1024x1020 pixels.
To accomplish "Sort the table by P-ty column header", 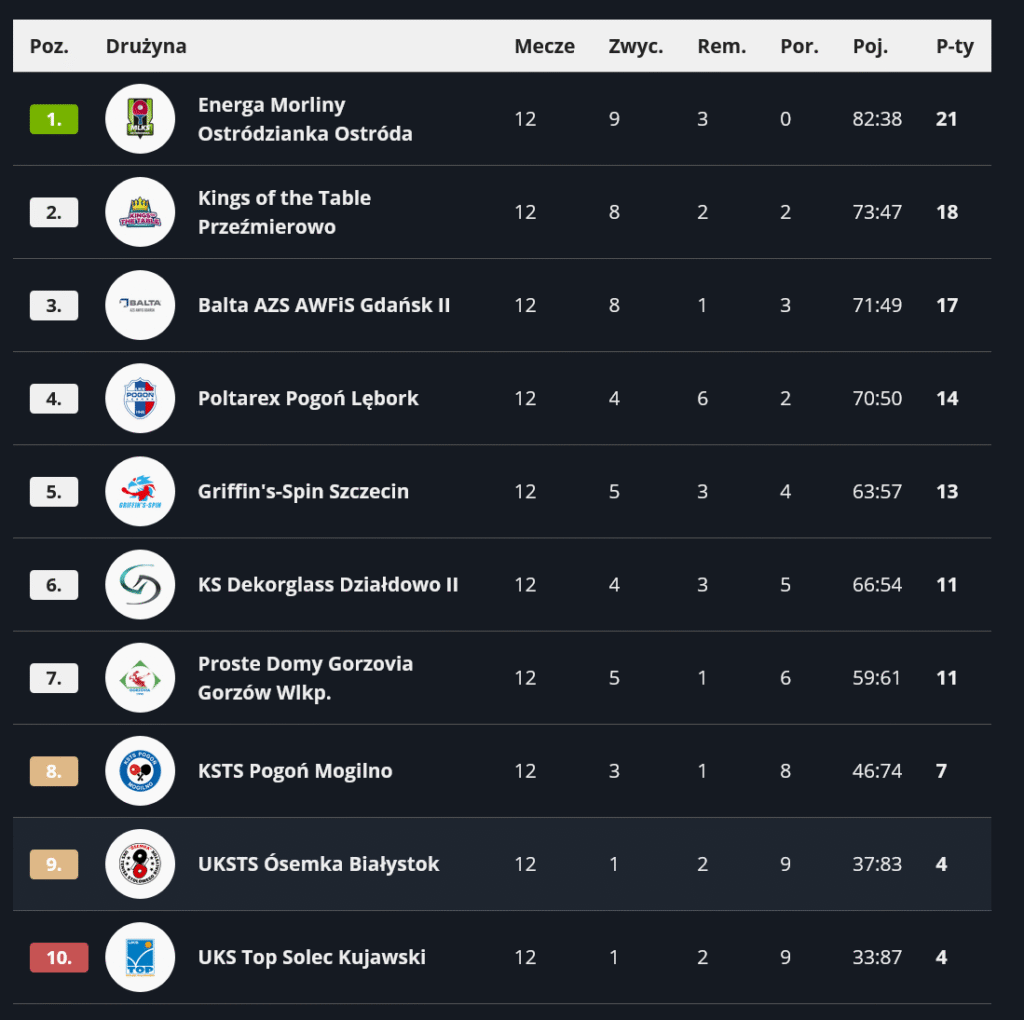I will 954,46.
